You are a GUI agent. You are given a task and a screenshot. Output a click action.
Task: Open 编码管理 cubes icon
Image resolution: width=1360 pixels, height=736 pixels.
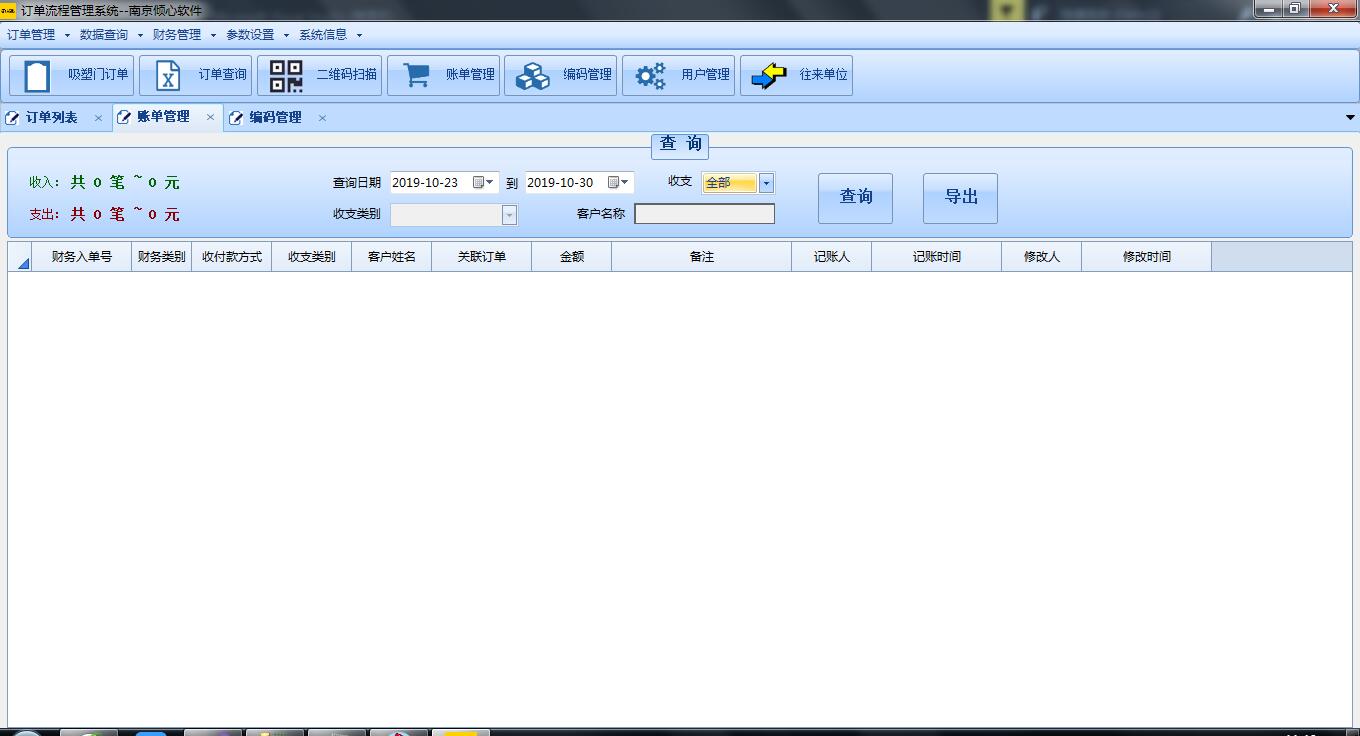pos(533,76)
